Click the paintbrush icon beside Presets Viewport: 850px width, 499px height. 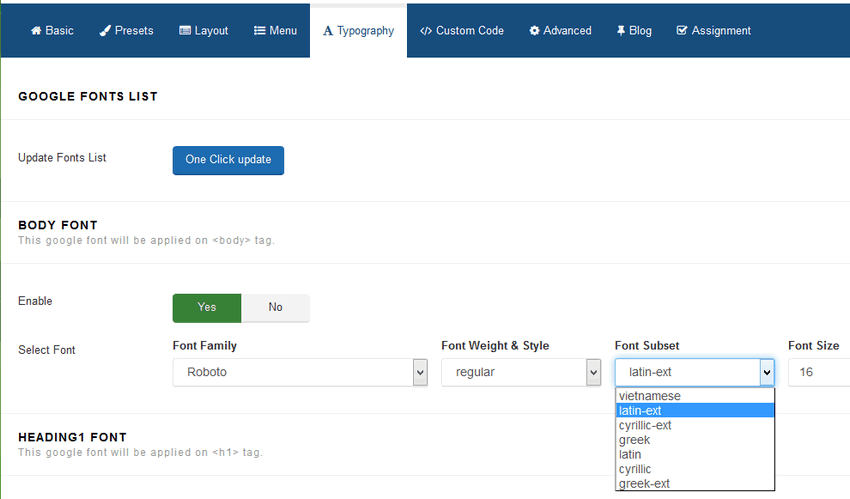coord(105,31)
